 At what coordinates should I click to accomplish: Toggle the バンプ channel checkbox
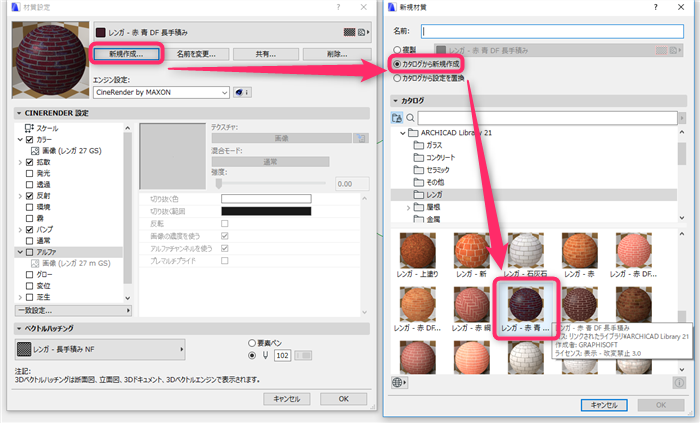(x=29, y=229)
